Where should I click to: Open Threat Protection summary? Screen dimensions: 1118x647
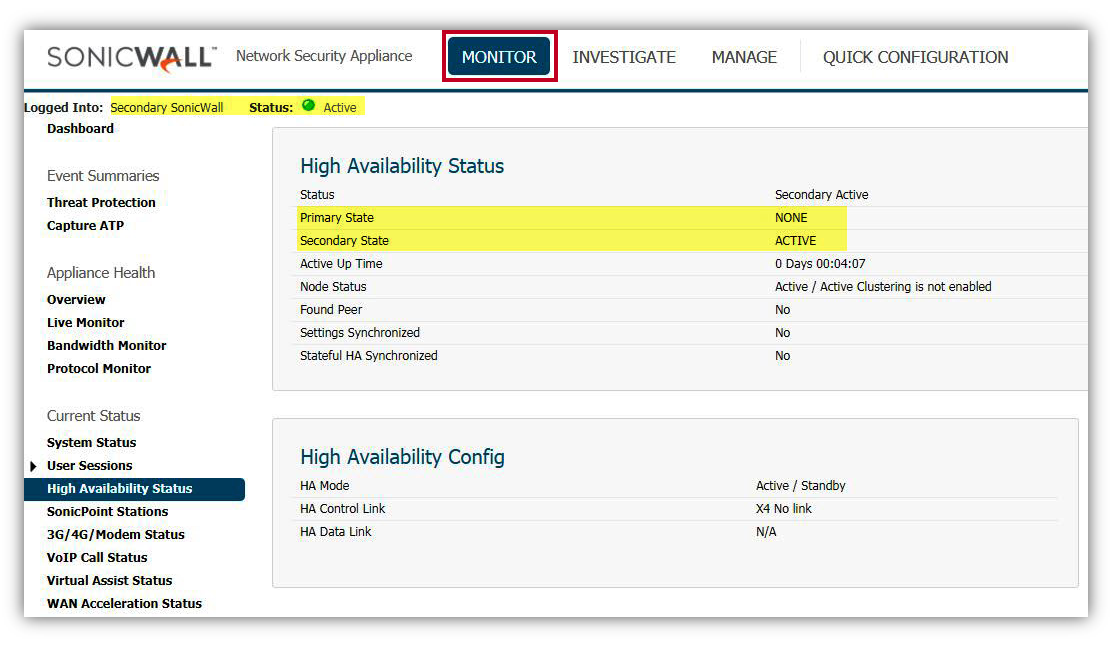point(101,203)
